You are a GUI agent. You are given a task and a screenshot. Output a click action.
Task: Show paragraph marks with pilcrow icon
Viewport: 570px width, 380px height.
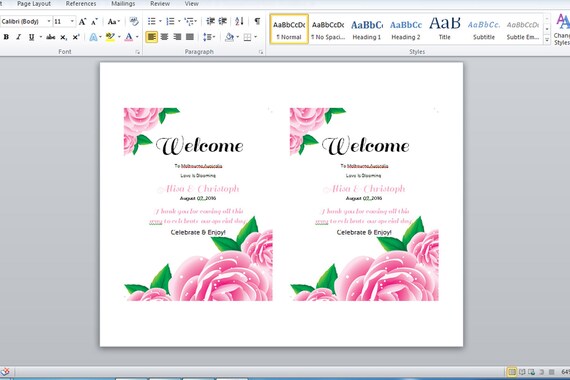point(257,21)
